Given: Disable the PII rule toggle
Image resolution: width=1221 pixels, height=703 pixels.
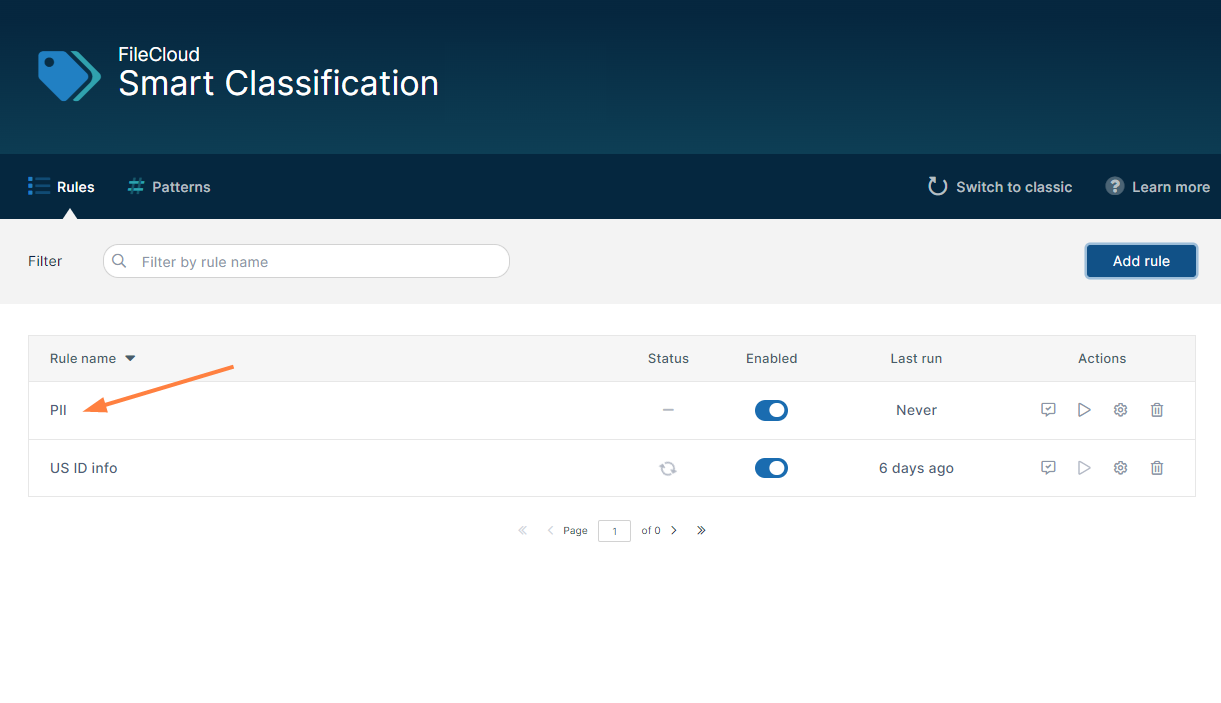Looking at the screenshot, I should click(771, 410).
